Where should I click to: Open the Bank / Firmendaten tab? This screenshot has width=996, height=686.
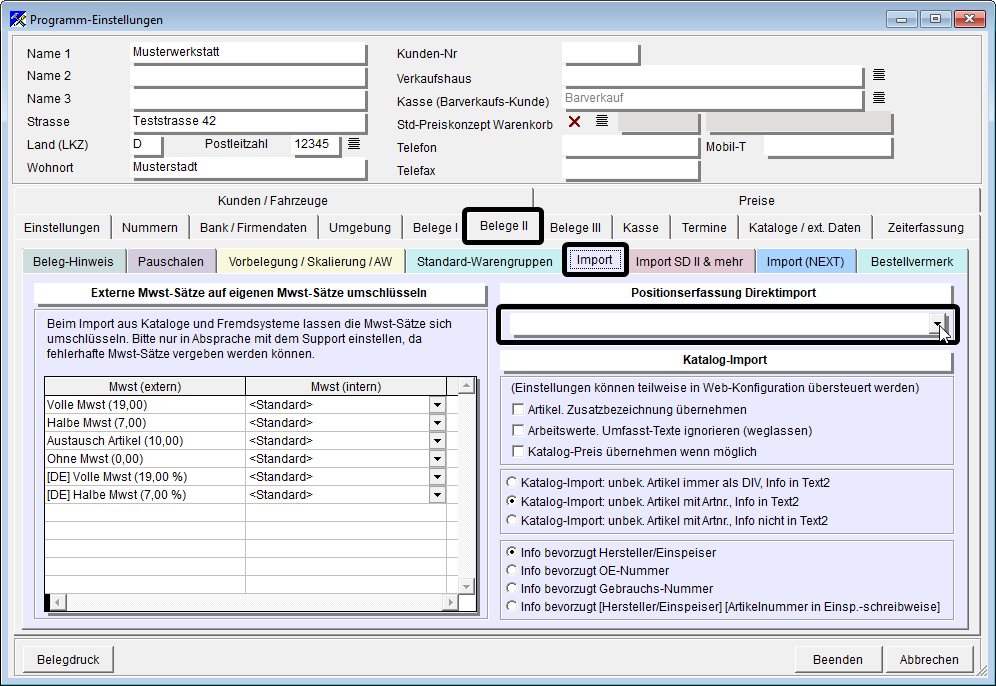pos(253,227)
